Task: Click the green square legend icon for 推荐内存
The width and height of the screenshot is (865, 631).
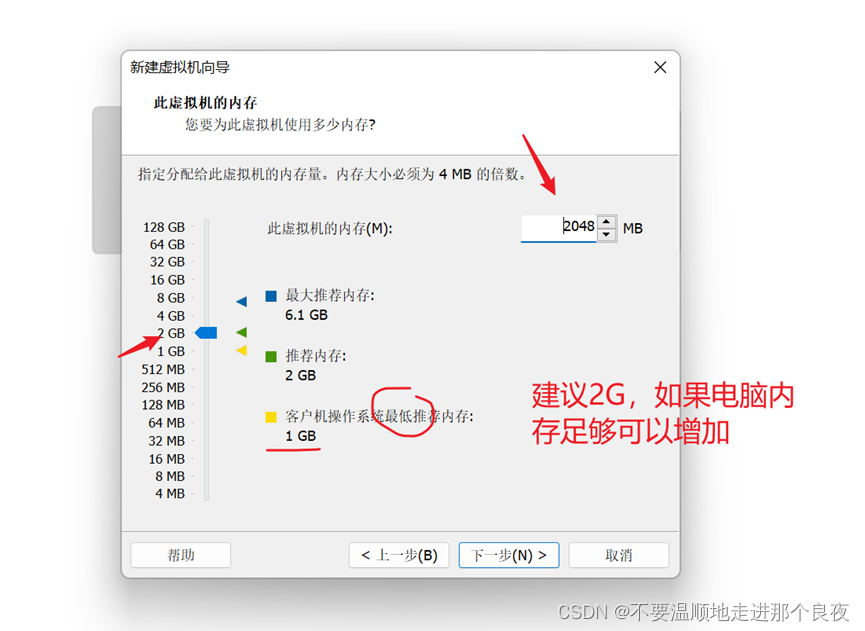Action: coord(271,357)
